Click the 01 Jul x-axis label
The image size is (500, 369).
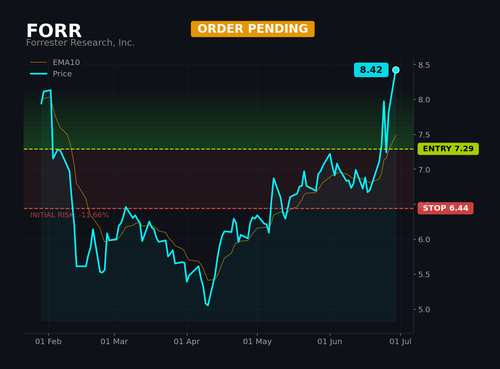pyautogui.click(x=400, y=341)
